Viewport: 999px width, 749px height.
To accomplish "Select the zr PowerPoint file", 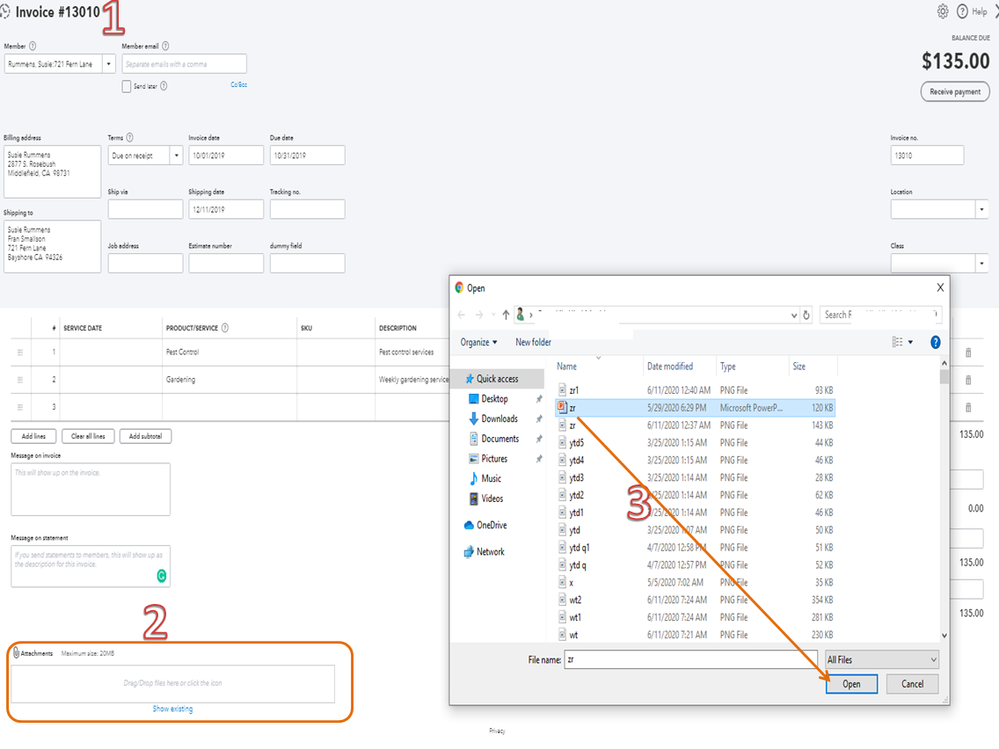I will click(695, 408).
